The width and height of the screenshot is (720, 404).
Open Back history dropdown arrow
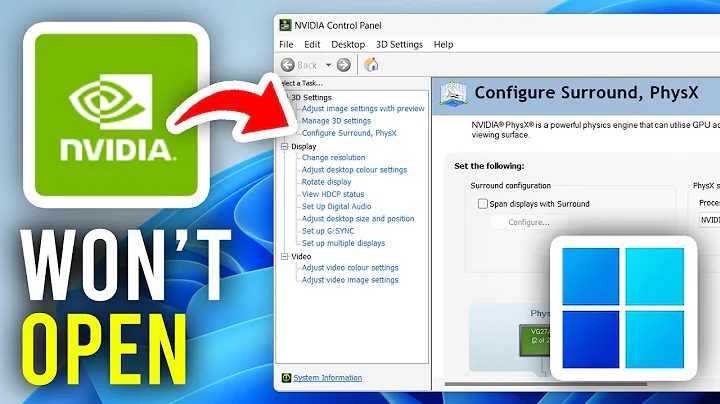pos(328,65)
